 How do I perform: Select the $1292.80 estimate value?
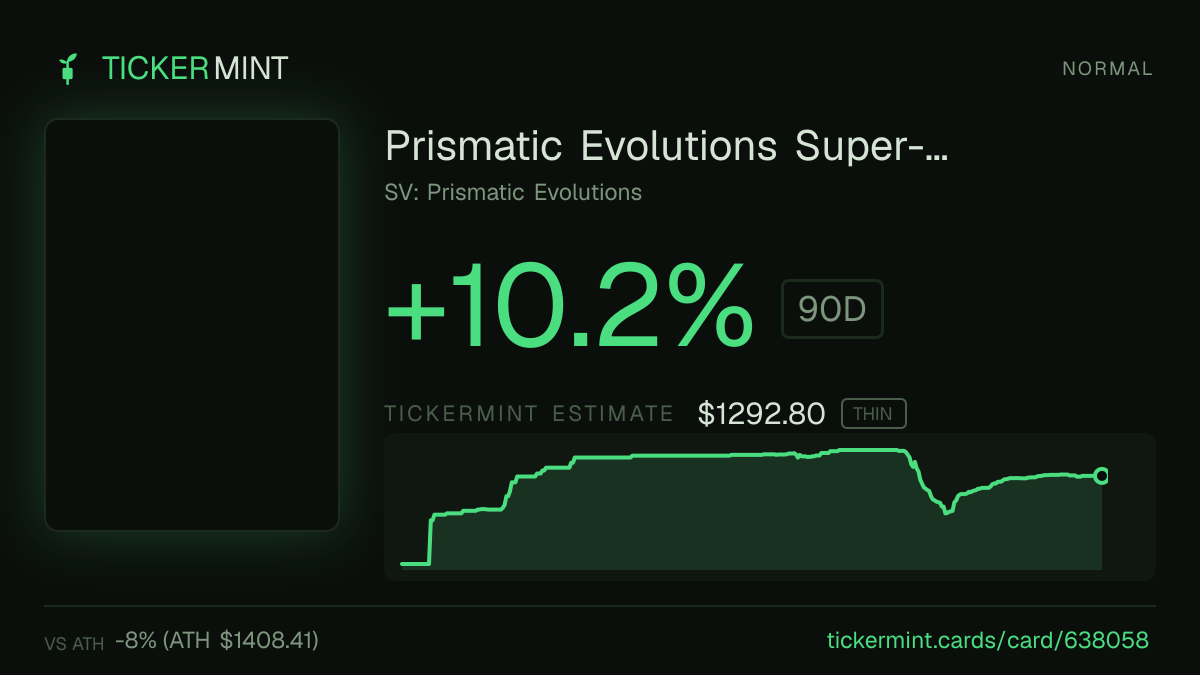(x=762, y=414)
